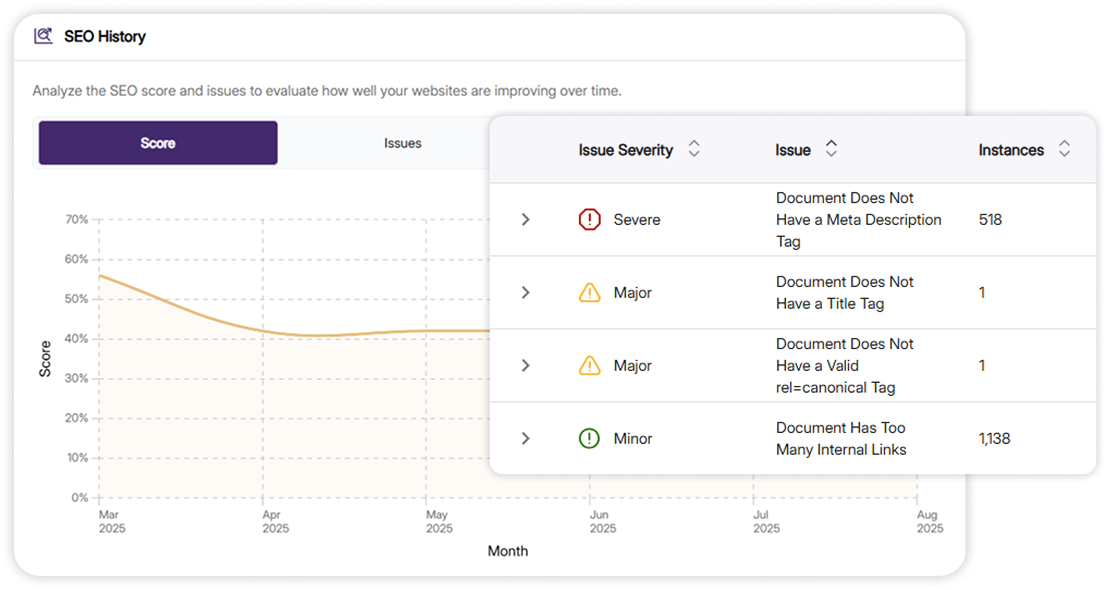Click the score line at Mar 2025 start
Image resolution: width=1107 pixels, height=590 pixels.
pyautogui.click(x=101, y=276)
